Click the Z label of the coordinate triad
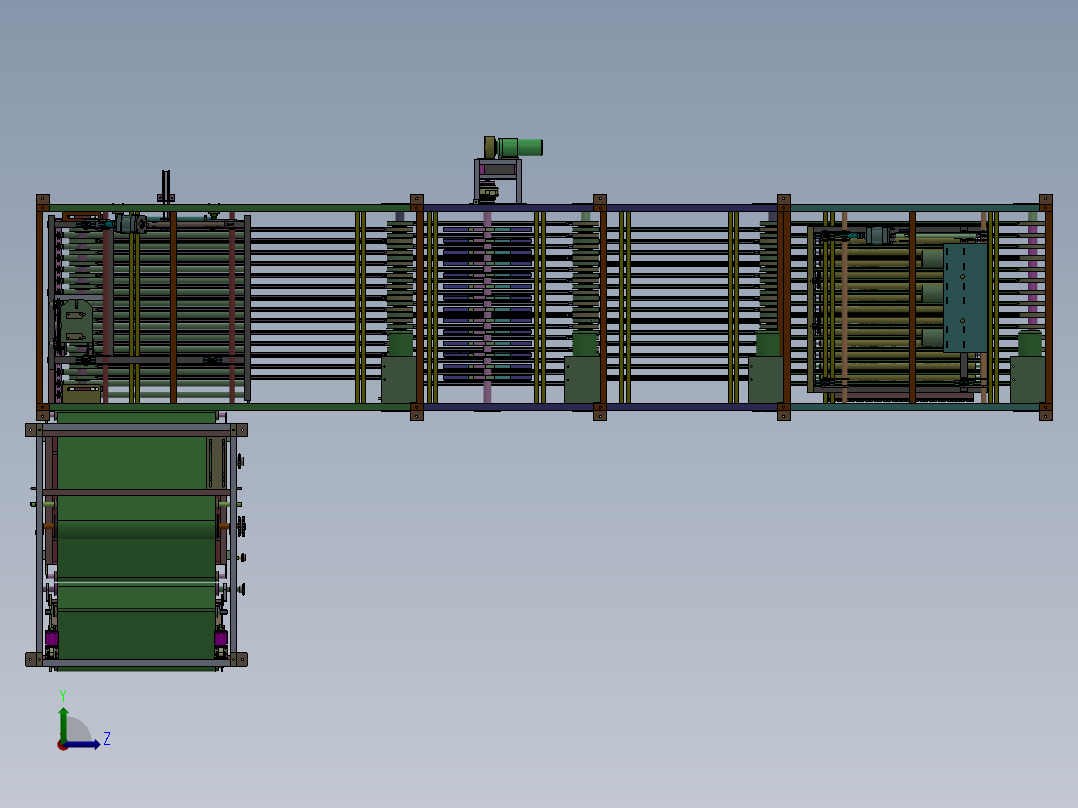This screenshot has height=808, width=1078. tap(107, 739)
